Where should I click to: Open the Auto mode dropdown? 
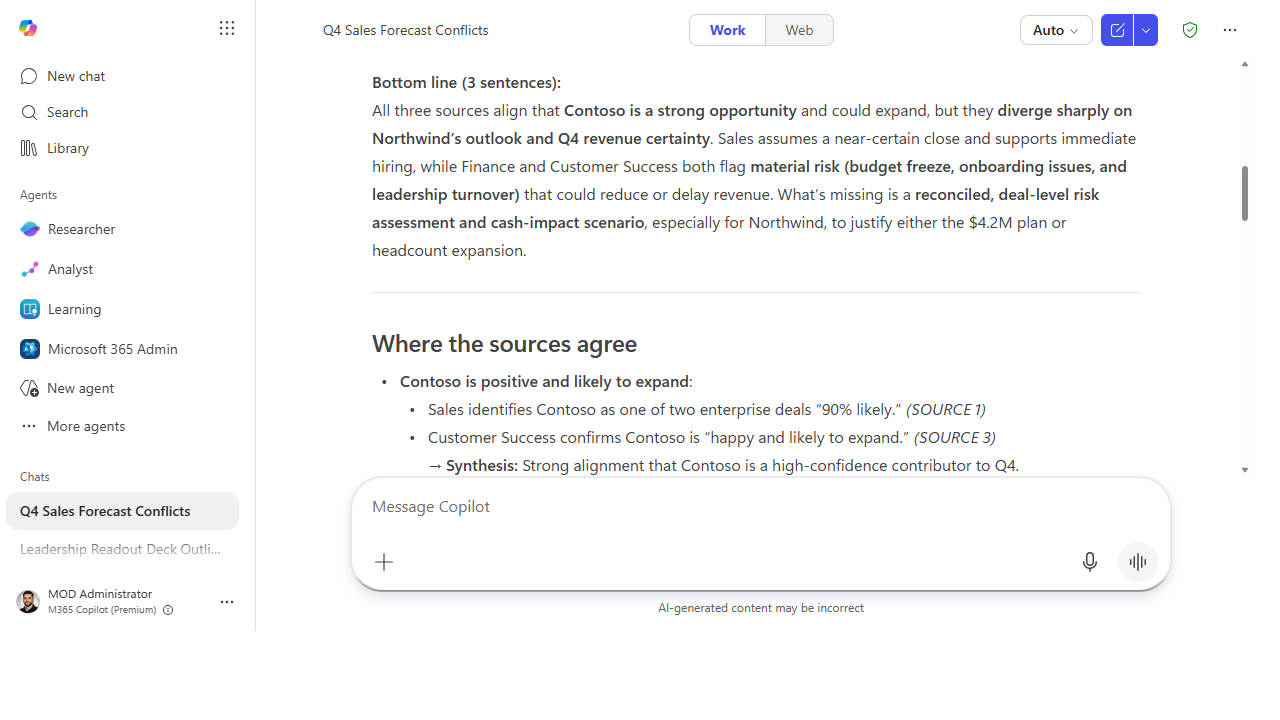pyautogui.click(x=1056, y=30)
